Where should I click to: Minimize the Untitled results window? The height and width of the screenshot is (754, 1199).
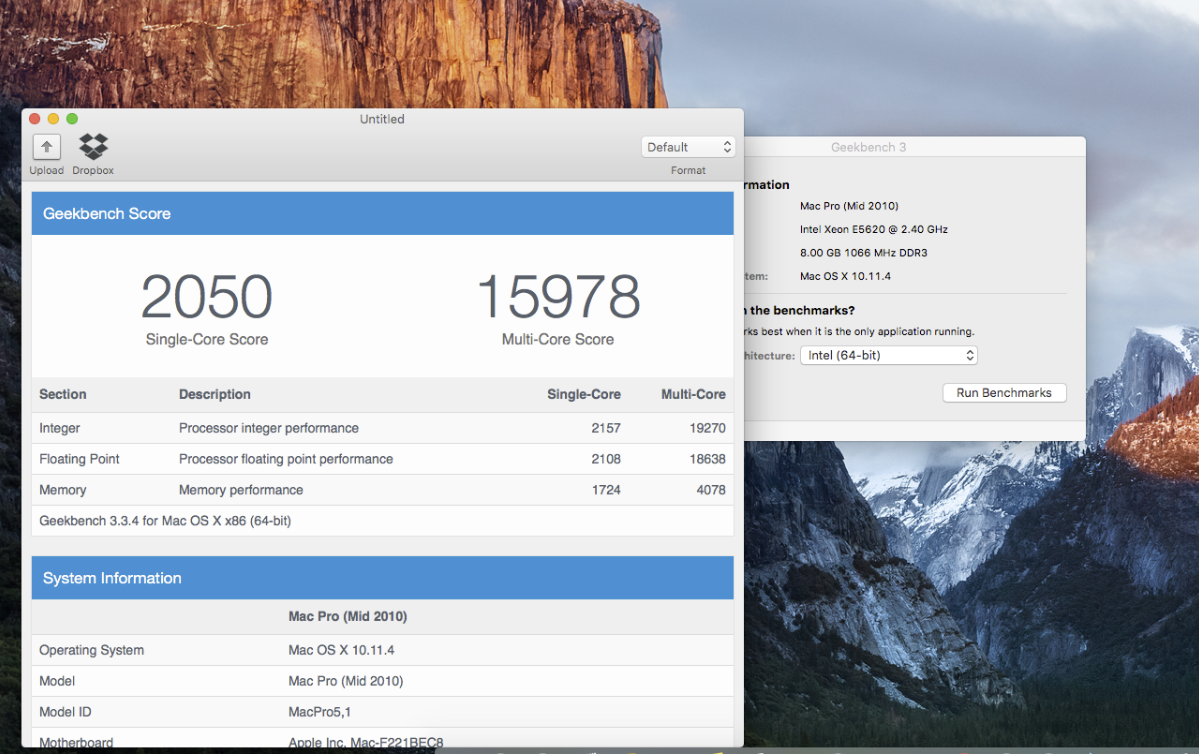[54, 119]
